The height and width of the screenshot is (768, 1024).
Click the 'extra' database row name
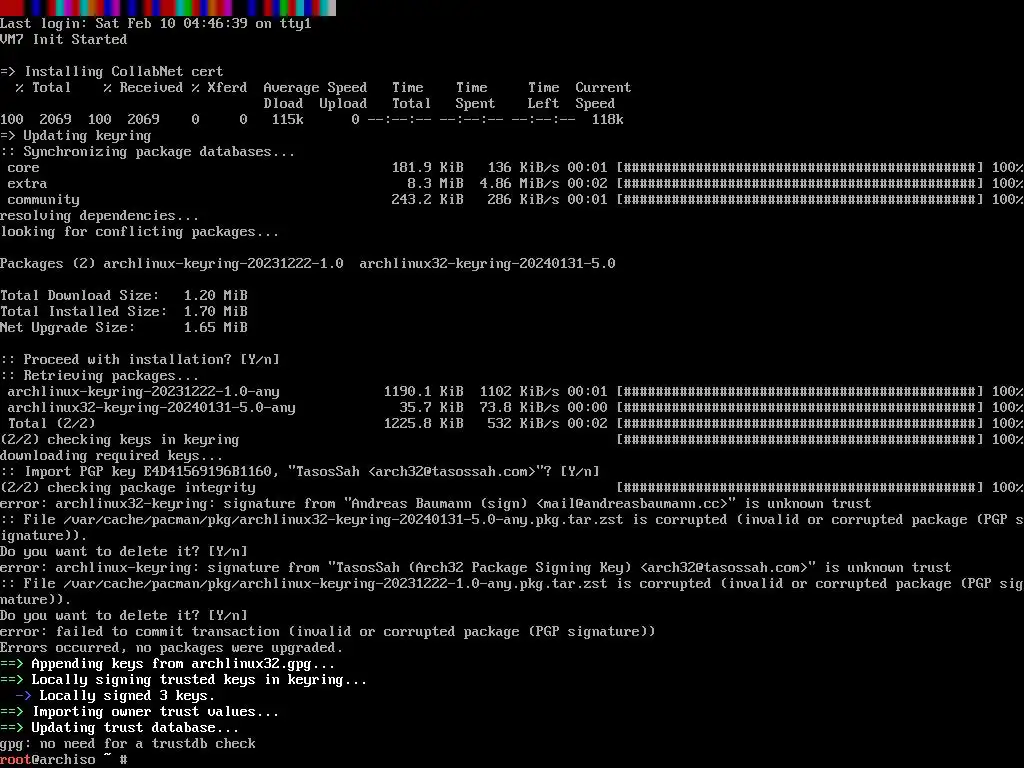pos(27,184)
